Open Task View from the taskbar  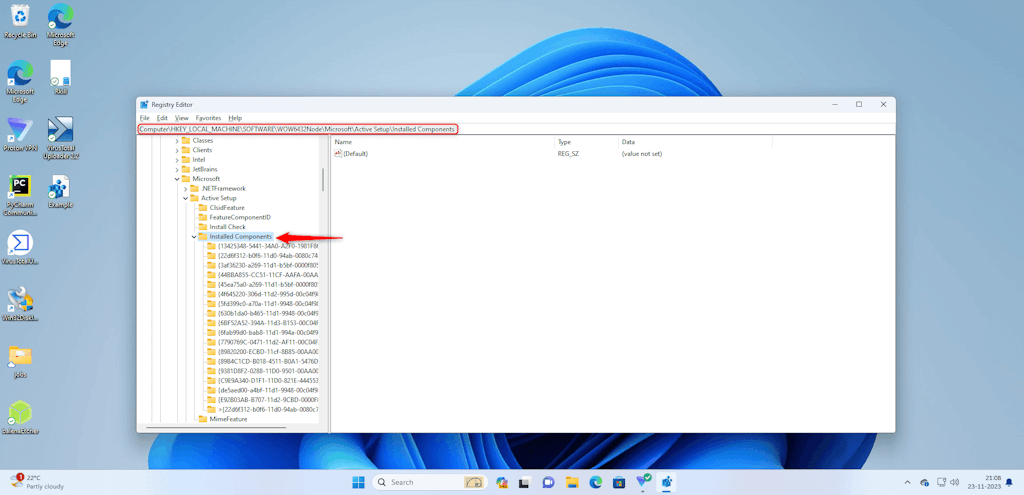(524, 483)
